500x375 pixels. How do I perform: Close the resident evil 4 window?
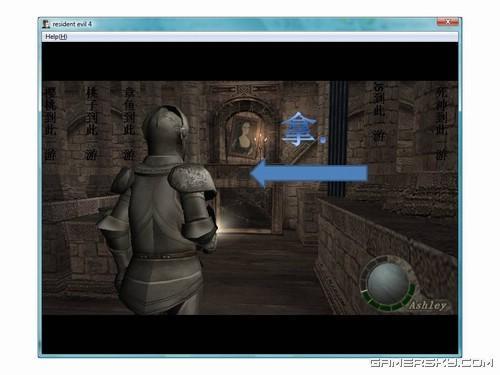point(447,22)
